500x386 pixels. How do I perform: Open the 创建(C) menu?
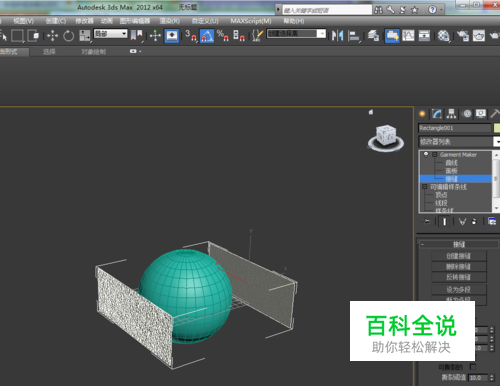[56, 21]
